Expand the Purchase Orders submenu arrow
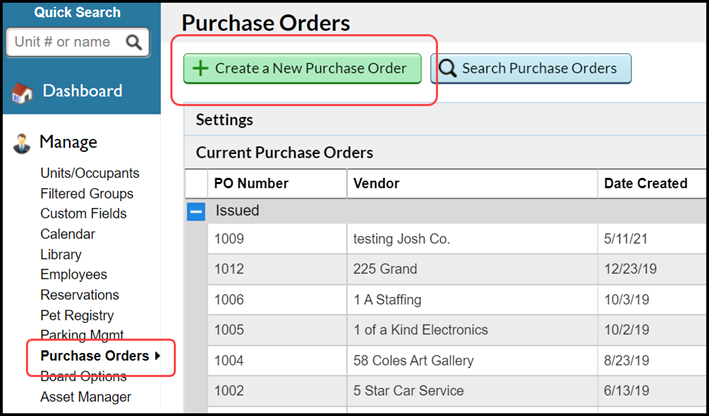This screenshot has height=416, width=709. coord(157,356)
